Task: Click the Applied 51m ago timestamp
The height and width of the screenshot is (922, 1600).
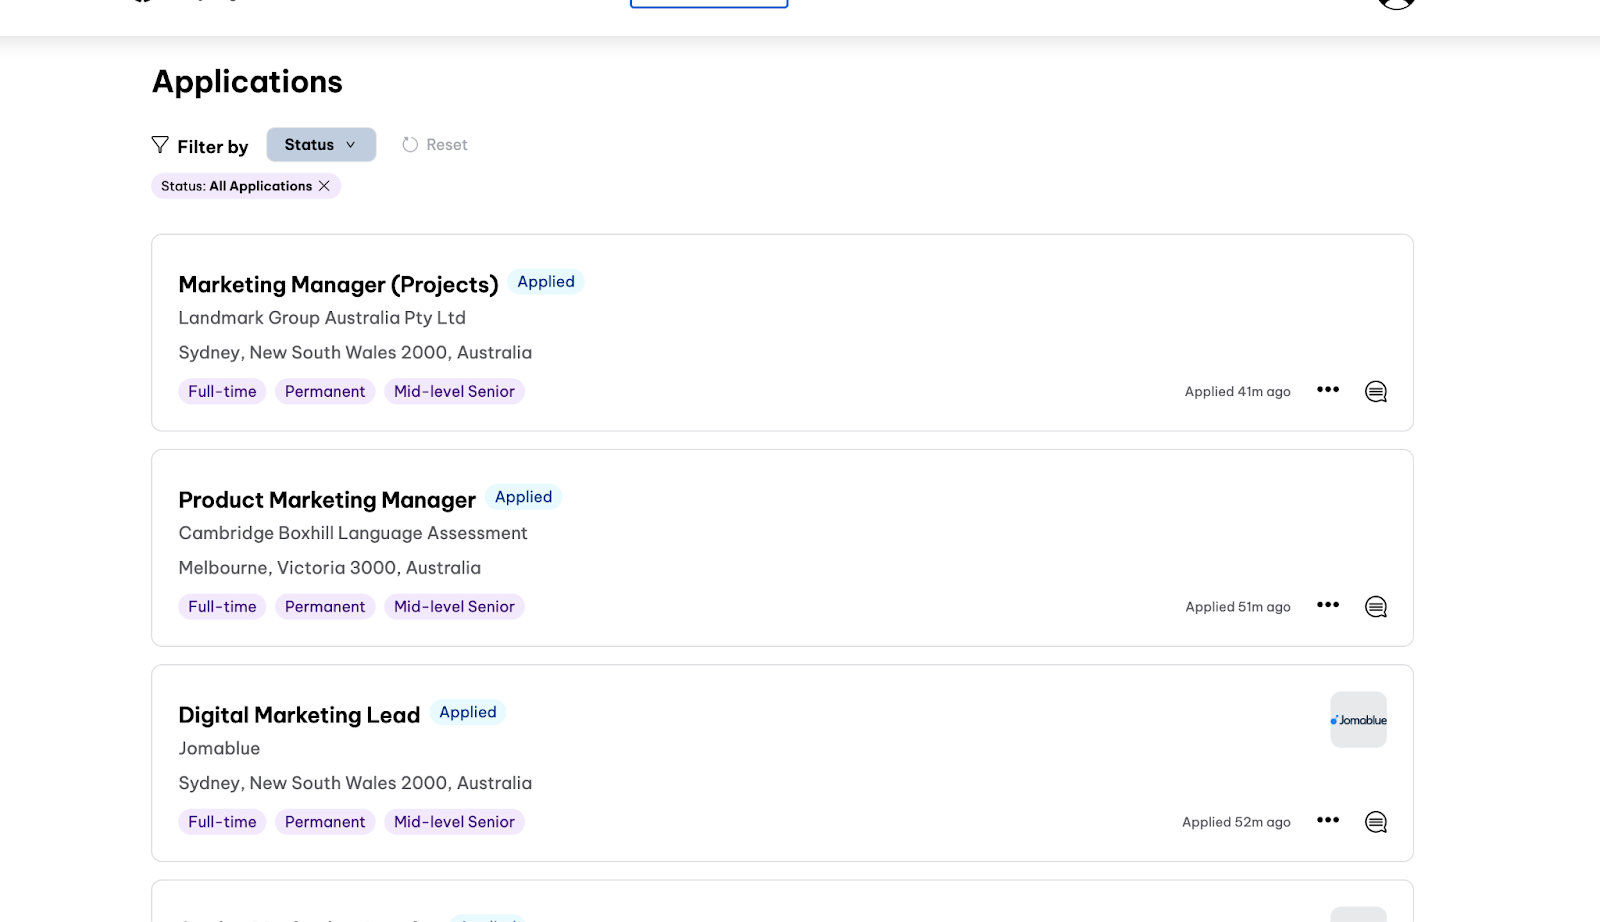Action: 1238,607
